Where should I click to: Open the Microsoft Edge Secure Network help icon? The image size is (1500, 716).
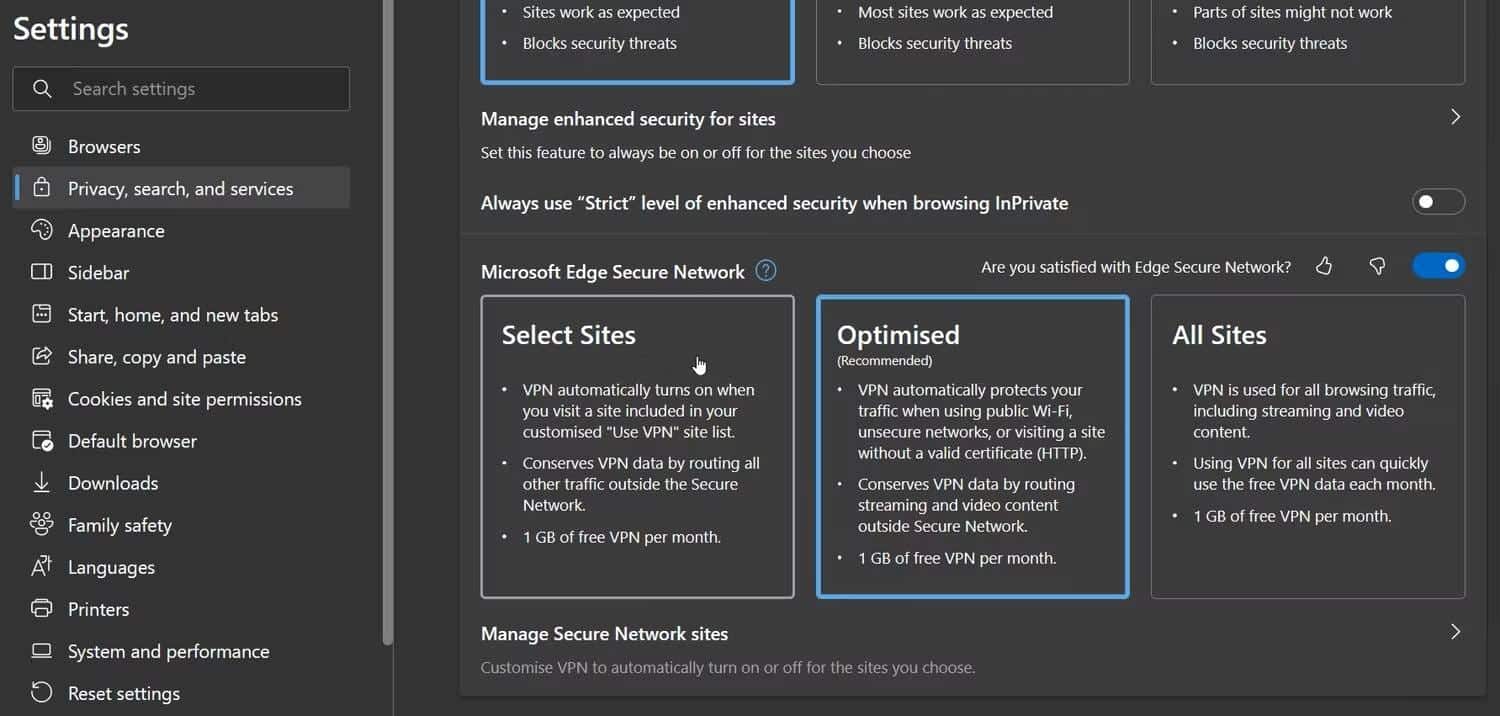pos(765,270)
